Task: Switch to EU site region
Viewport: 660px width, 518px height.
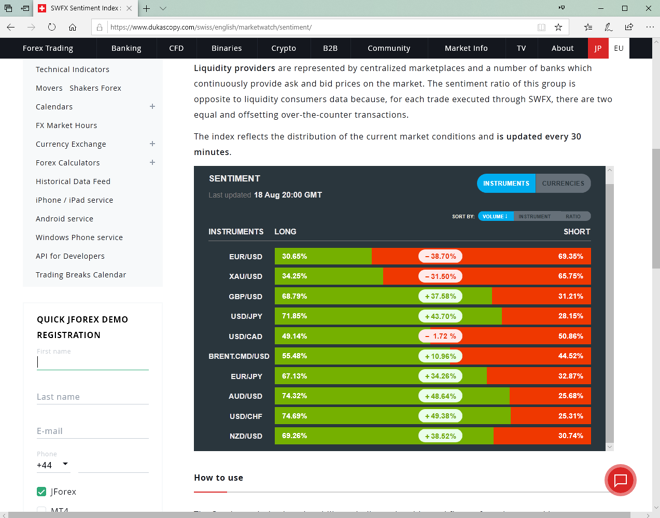Action: click(x=619, y=48)
